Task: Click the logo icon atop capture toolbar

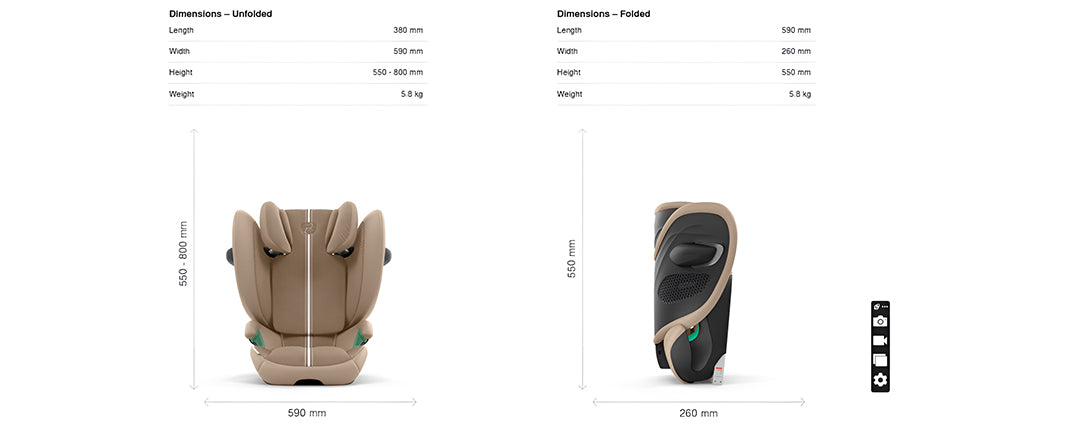Action: pos(876,306)
